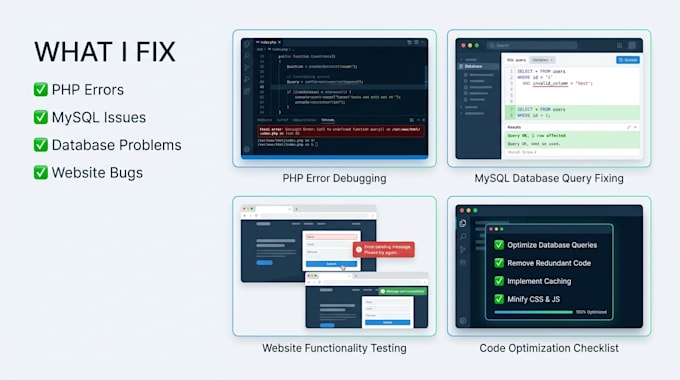Click the green 'Message sent successfully' notification
This screenshot has height=380, width=680.
402,291
